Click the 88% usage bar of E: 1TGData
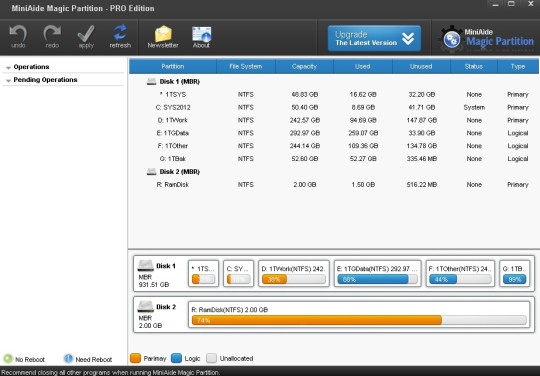This screenshot has width=540, height=376. point(377,279)
